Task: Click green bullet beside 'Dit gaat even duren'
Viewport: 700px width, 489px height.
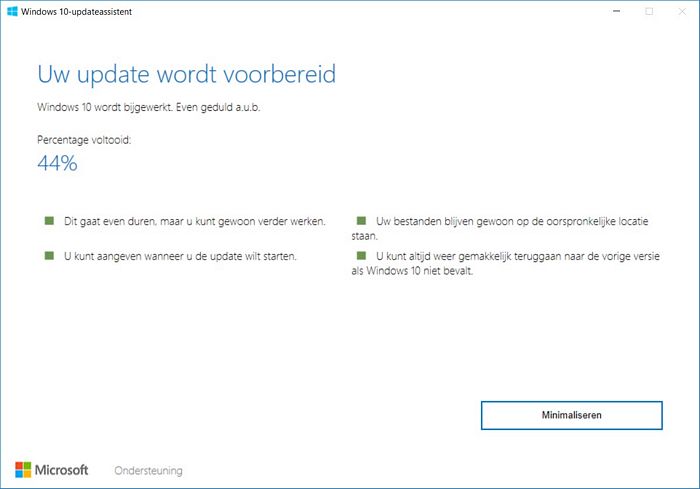Action: [49, 221]
